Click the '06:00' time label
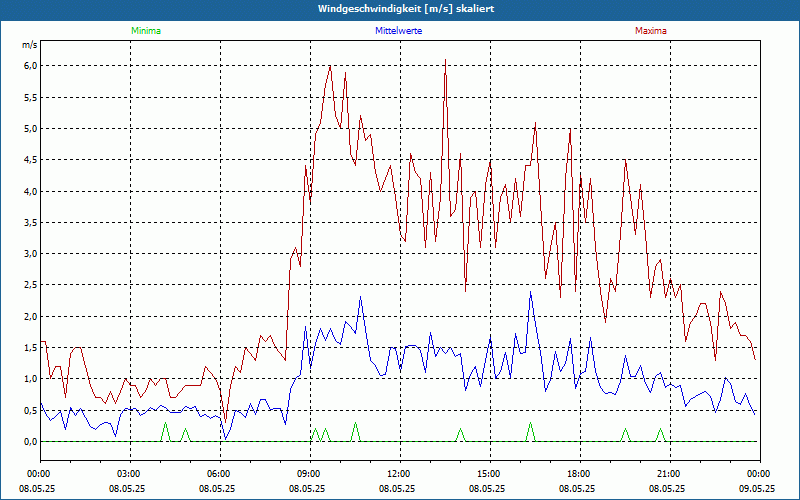Screen dimensions: 800x500 [220, 474]
